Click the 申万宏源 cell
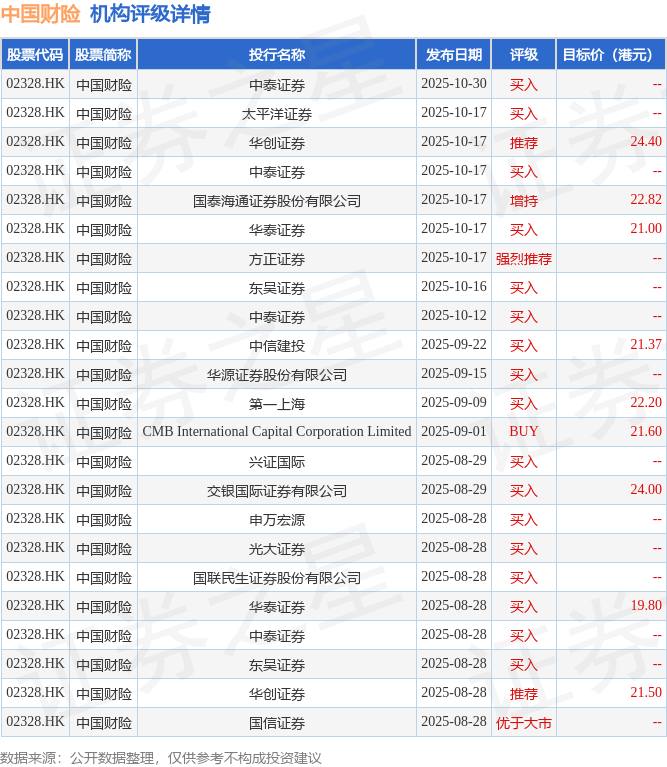This screenshot has height=767, width=667. click(x=277, y=520)
